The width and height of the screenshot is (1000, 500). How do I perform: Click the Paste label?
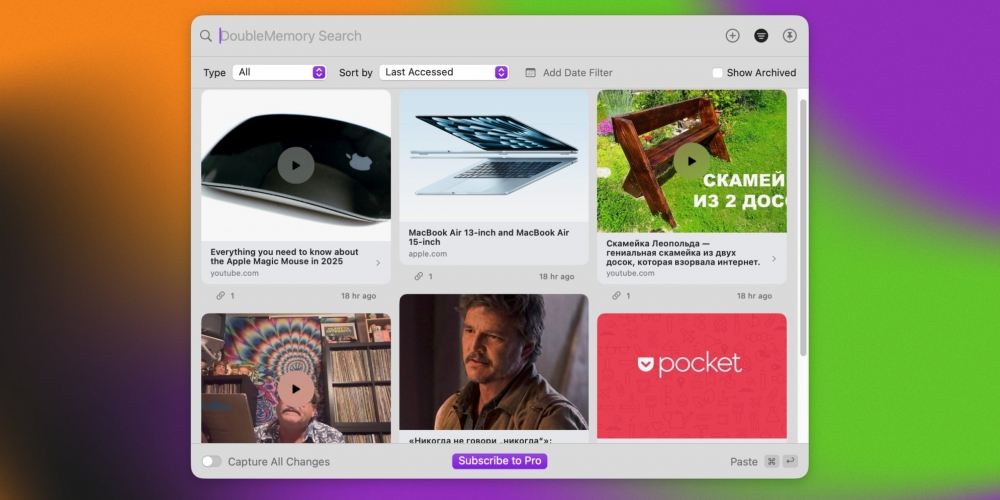click(744, 462)
